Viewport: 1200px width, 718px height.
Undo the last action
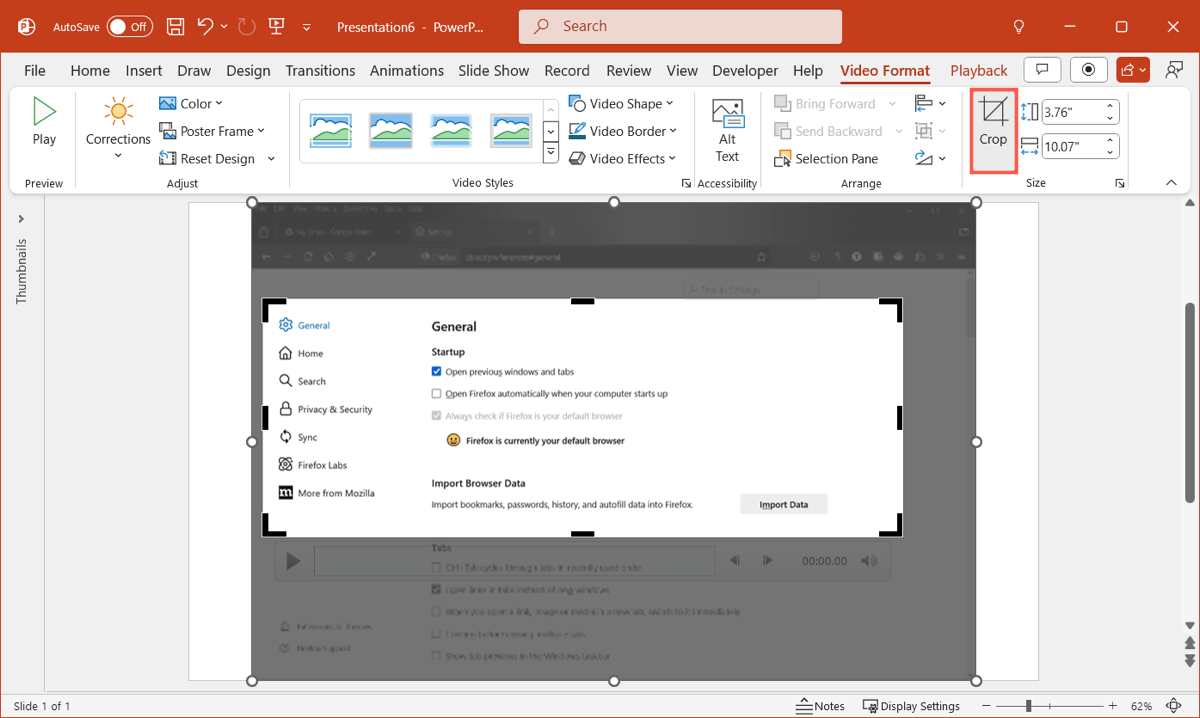206,27
